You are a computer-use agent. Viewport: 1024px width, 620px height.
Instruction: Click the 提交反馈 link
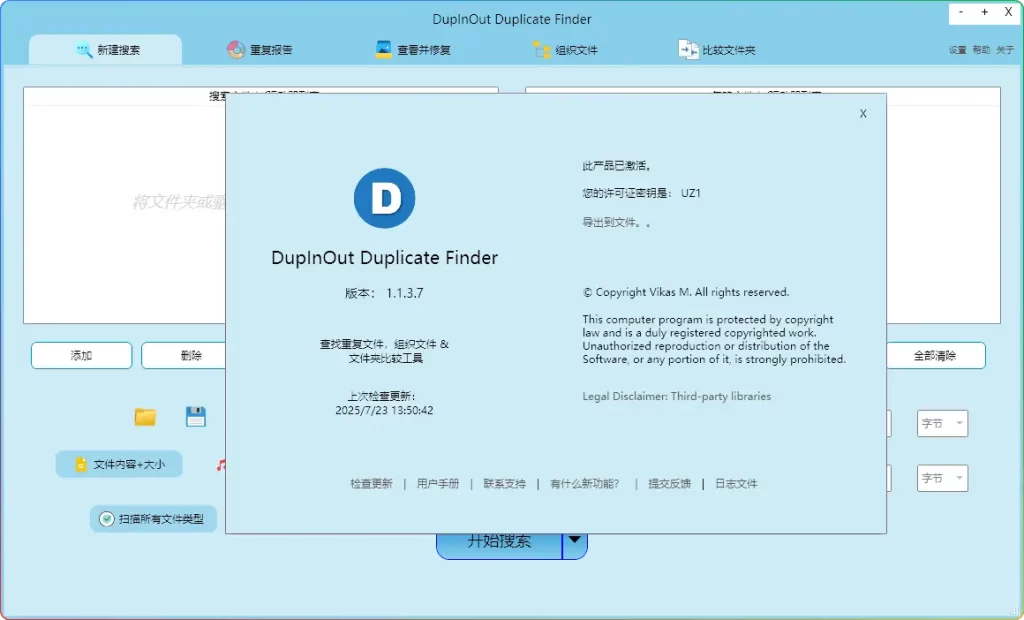(669, 483)
